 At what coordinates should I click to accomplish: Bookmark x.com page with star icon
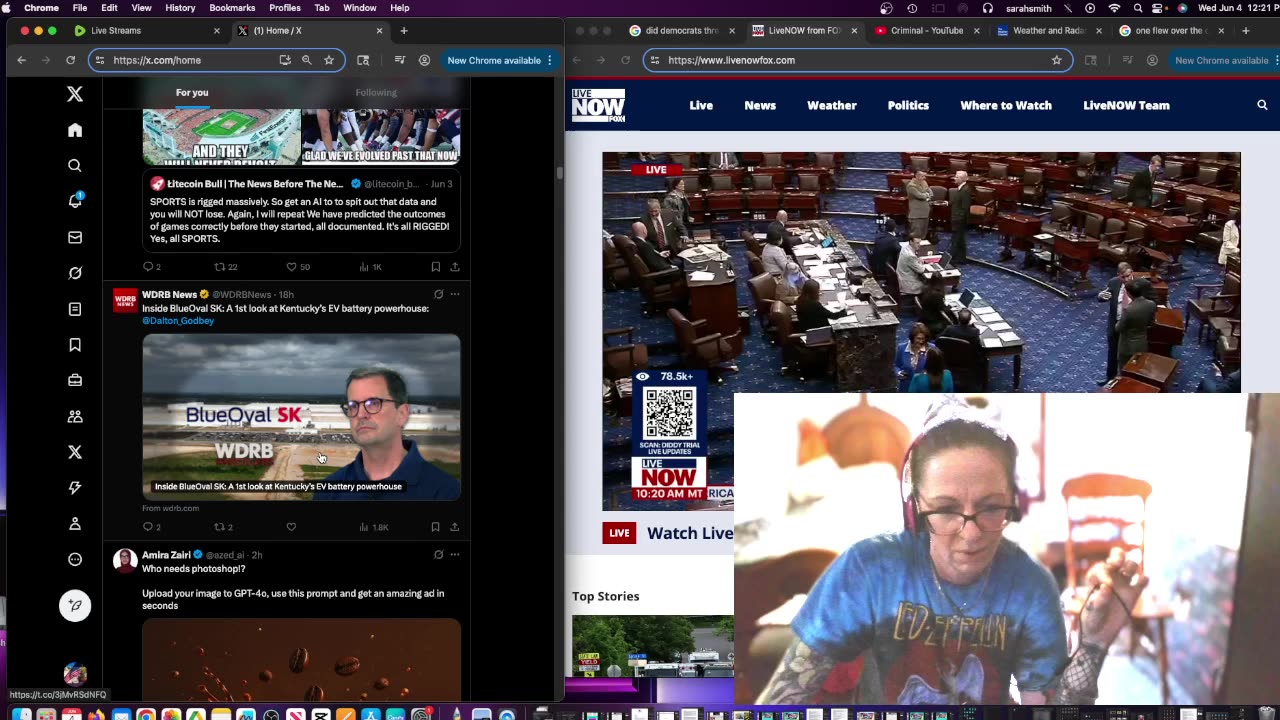pos(329,60)
